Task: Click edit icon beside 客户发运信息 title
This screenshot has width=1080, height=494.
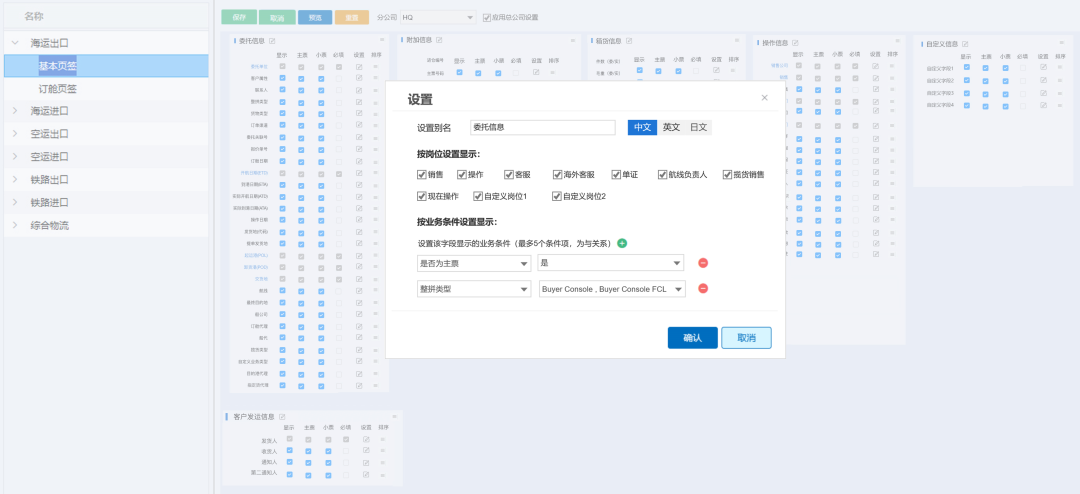Action: (282, 416)
